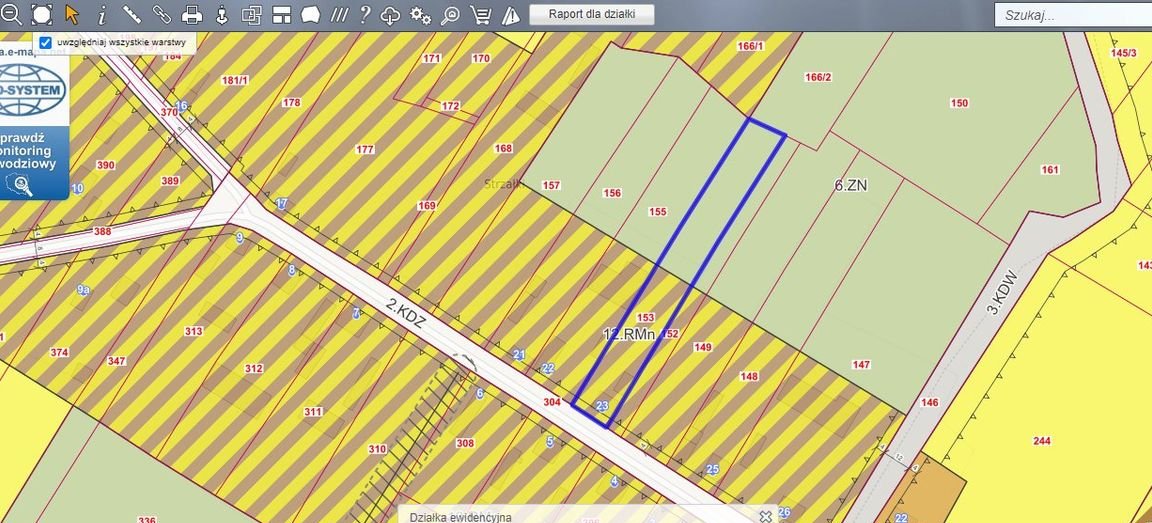Open settings with the gears icon
Image resolution: width=1152 pixels, height=523 pixels.
coord(421,15)
